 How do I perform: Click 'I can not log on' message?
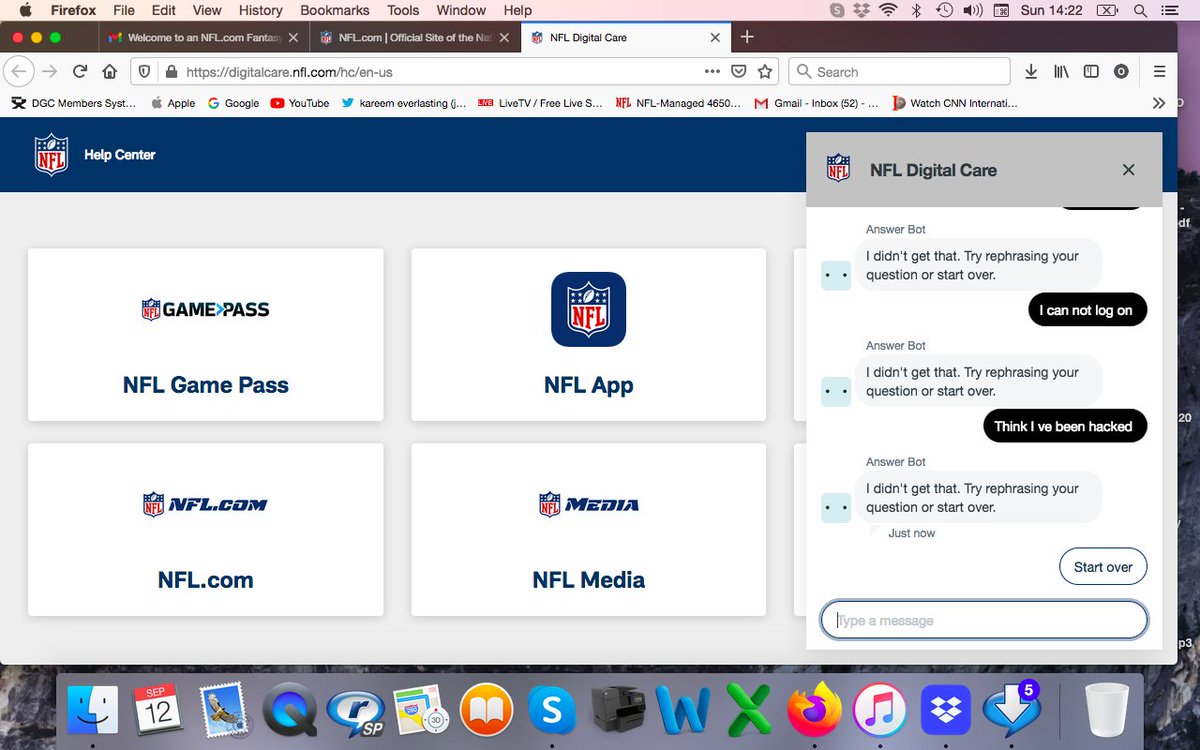tap(1087, 310)
